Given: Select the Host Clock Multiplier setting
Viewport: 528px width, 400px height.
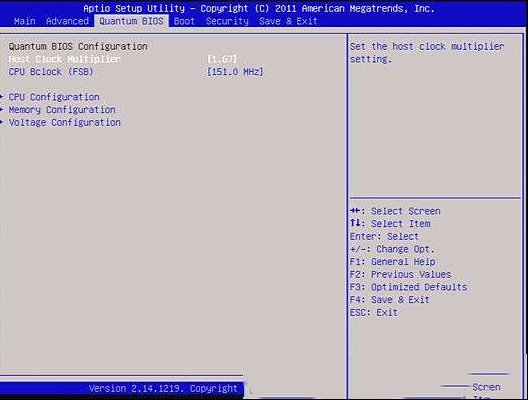Looking at the screenshot, I should click(x=64, y=59).
